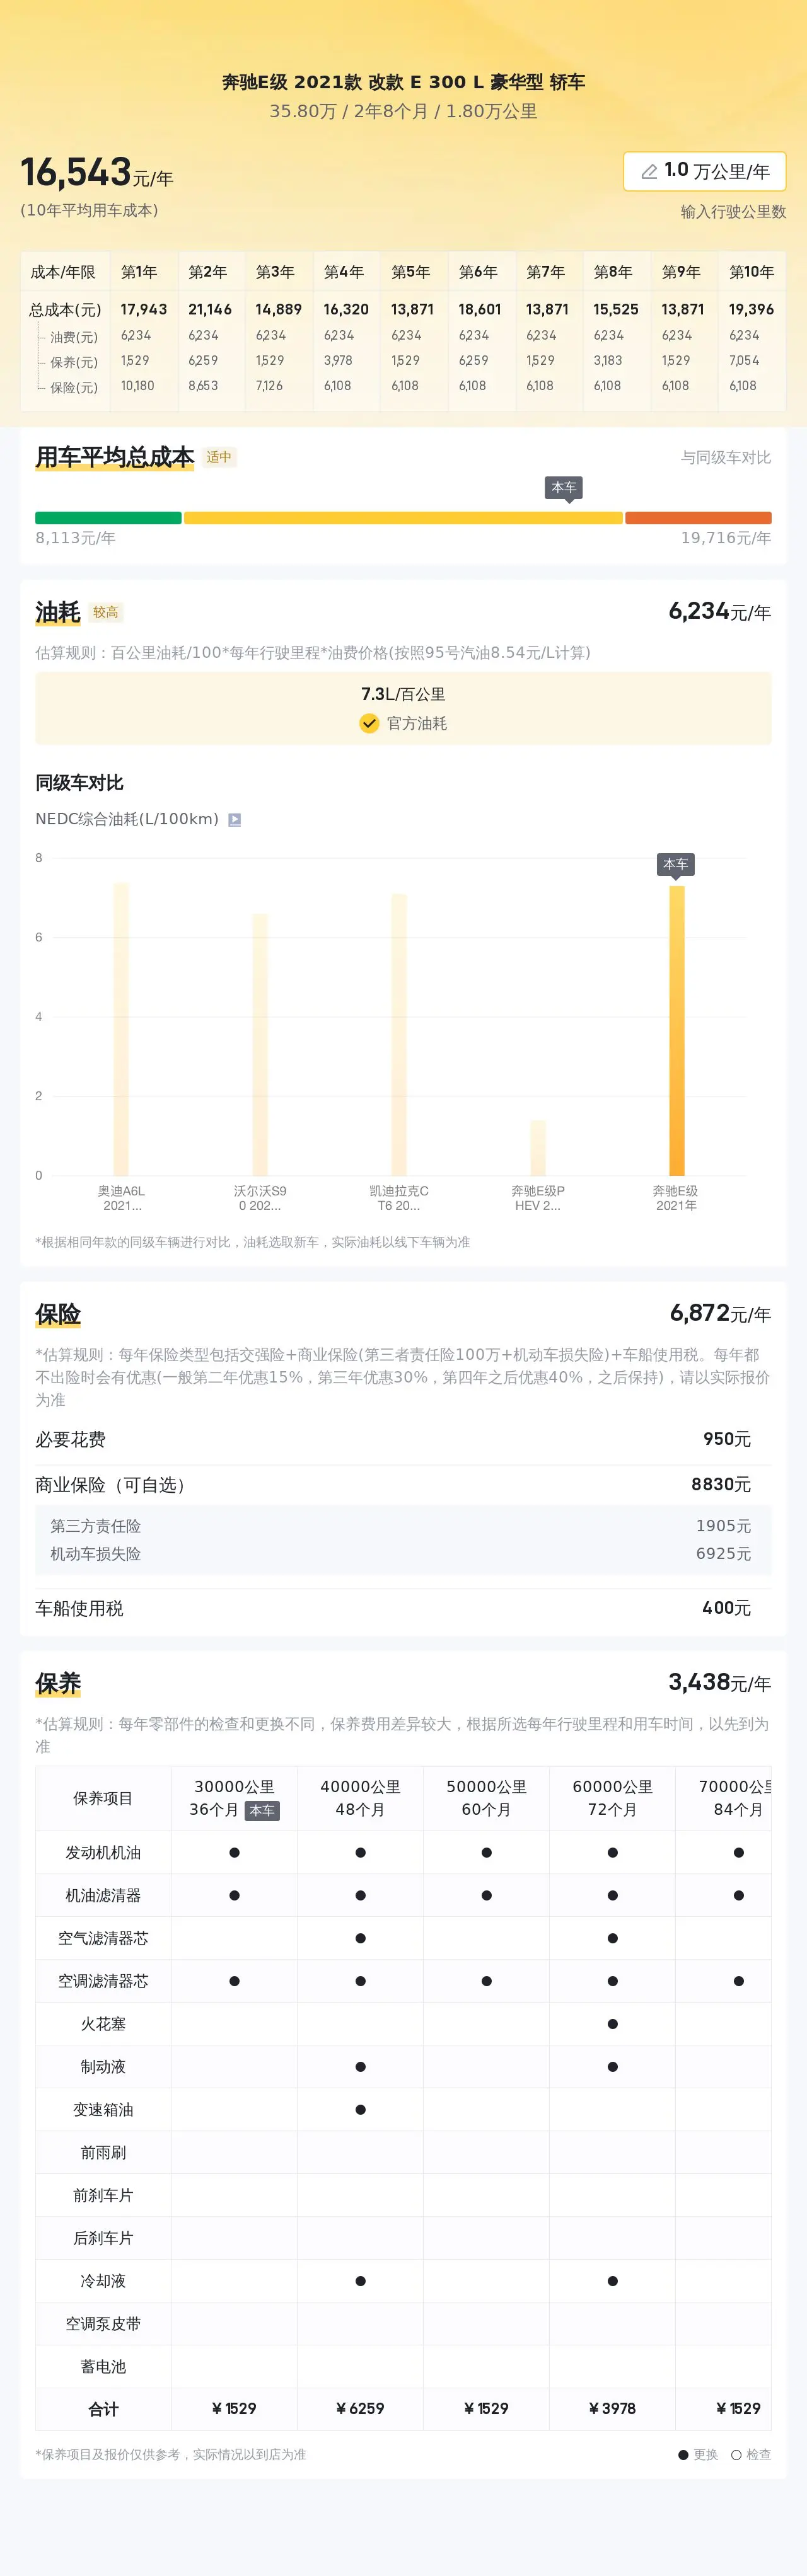The width and height of the screenshot is (807, 2576).
Task: Click the orange segment of cost bar
Action: (698, 518)
